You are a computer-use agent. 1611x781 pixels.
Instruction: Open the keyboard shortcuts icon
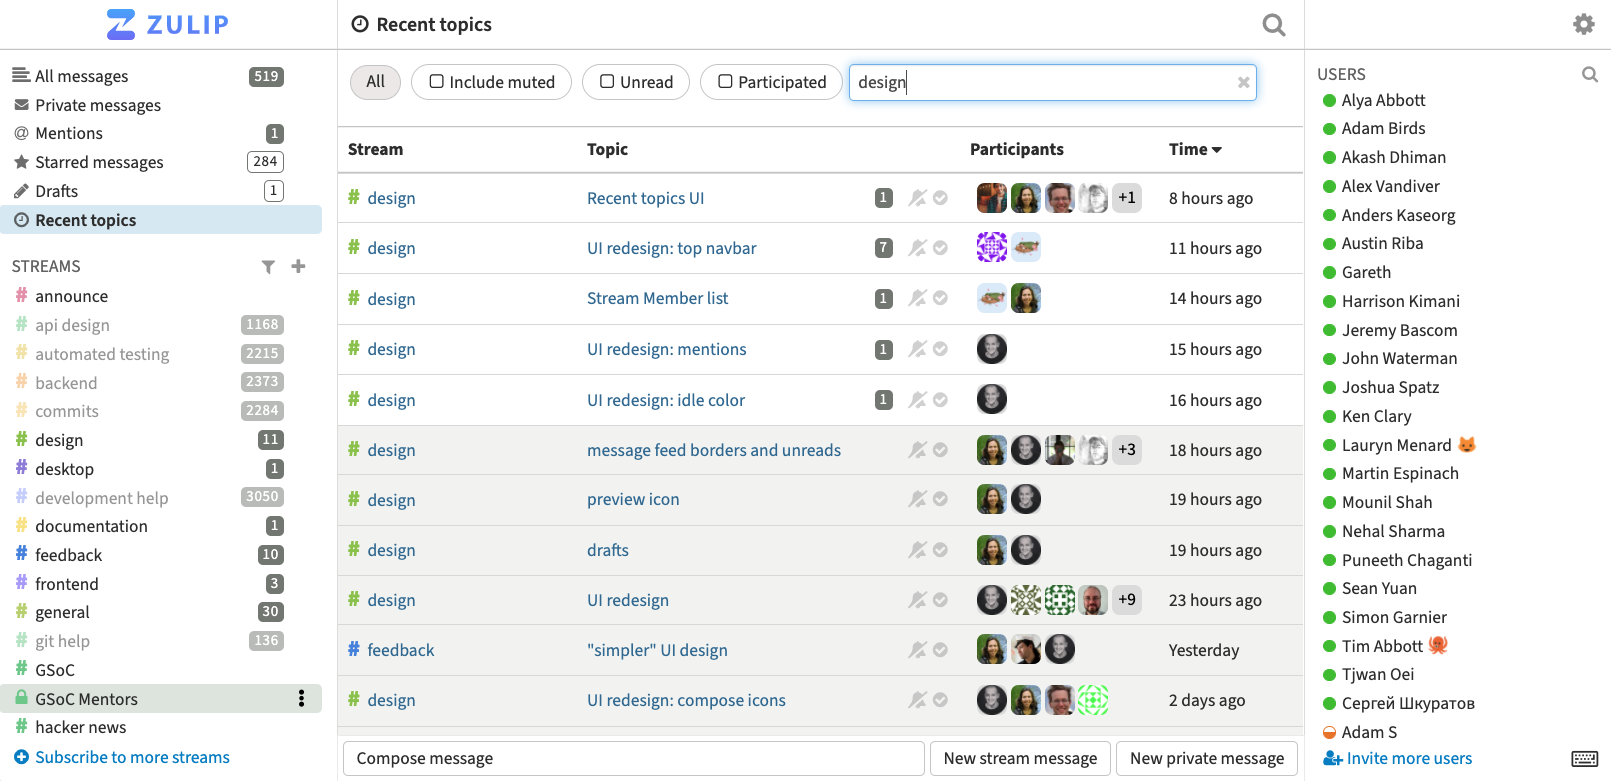click(x=1584, y=759)
